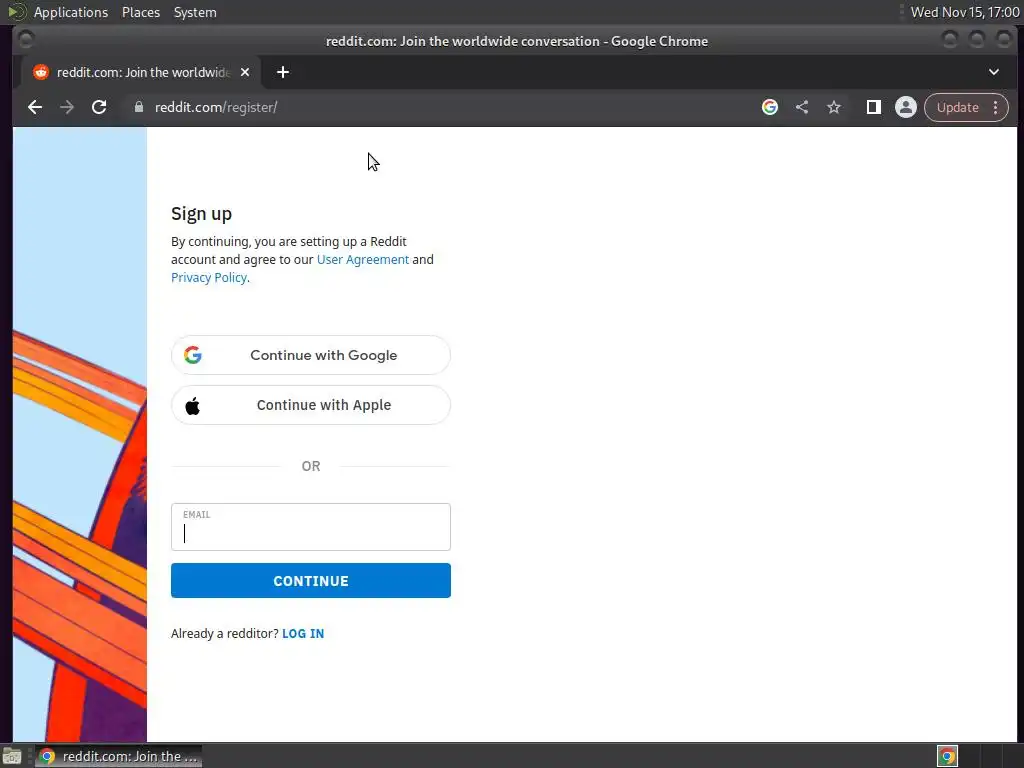Open the User Agreement link
This screenshot has height=768, width=1024.
pos(363,259)
